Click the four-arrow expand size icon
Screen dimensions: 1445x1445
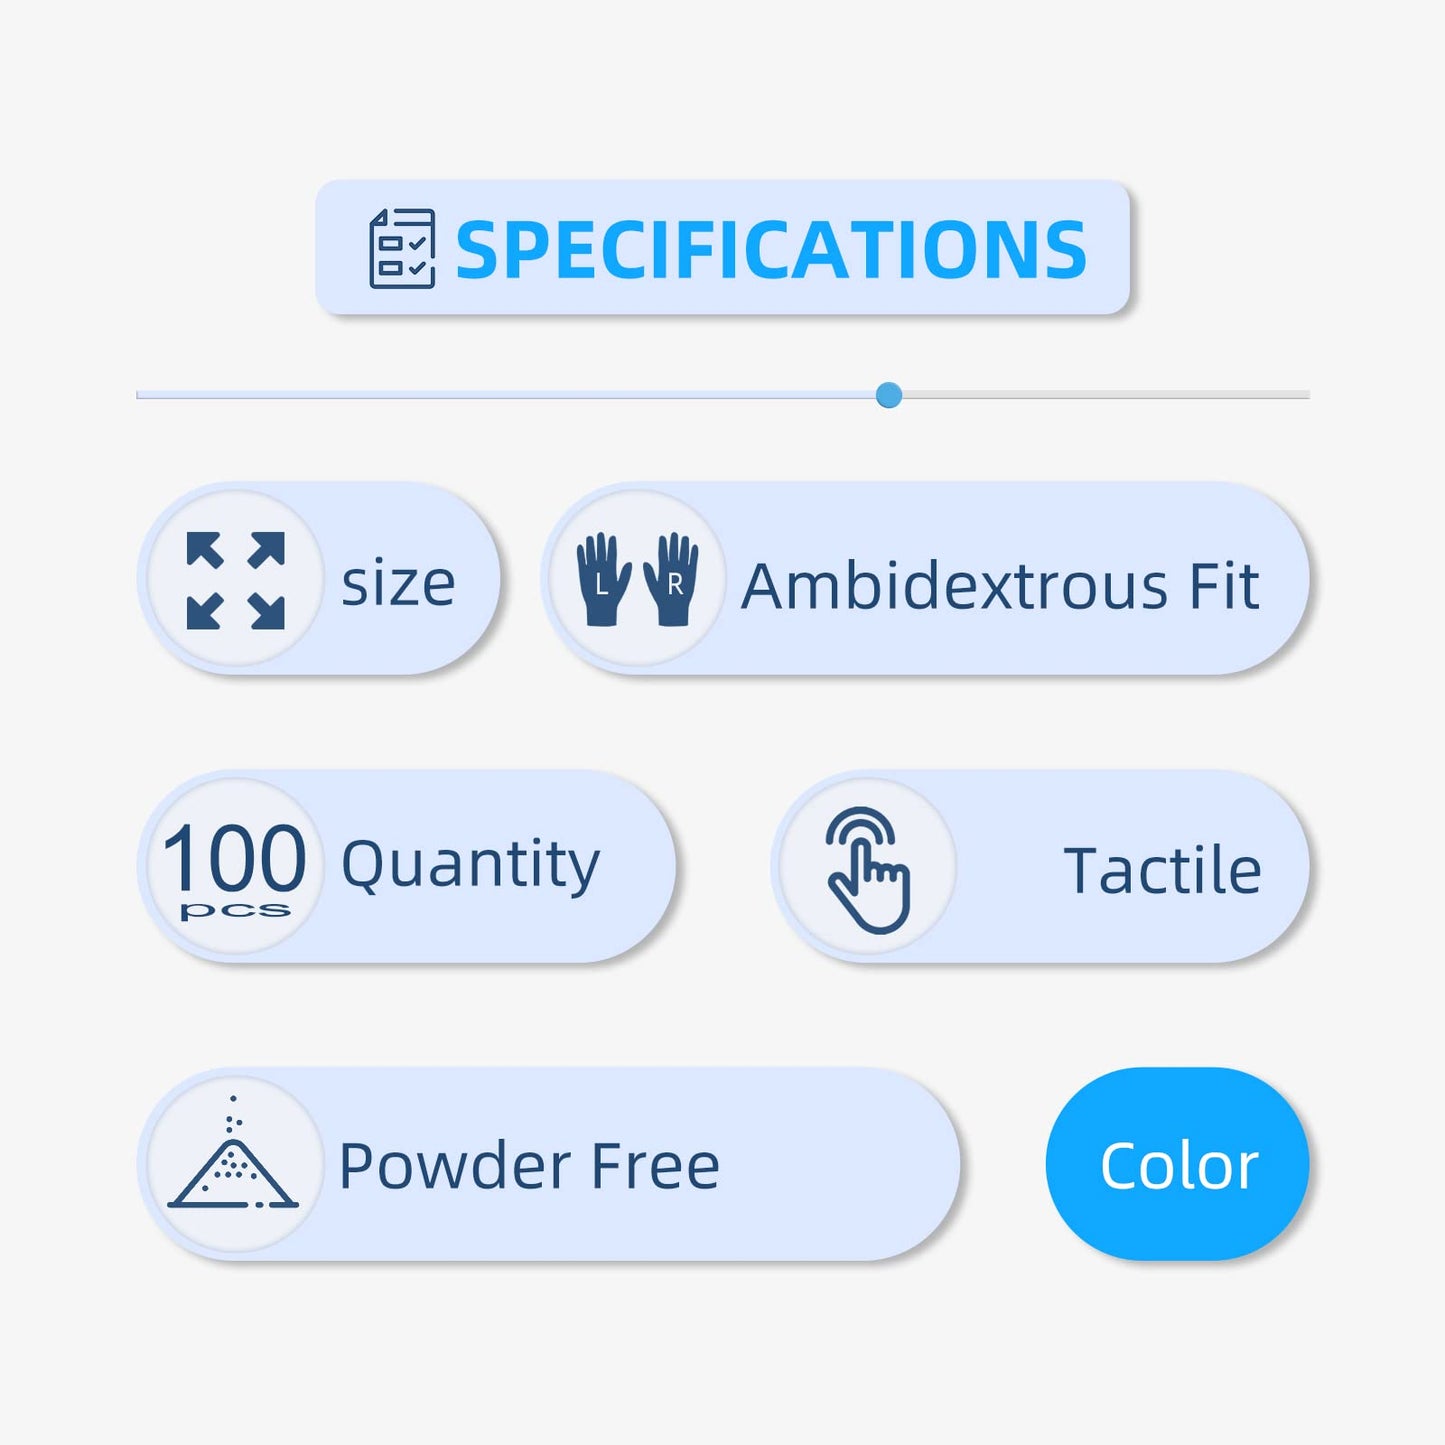[x=236, y=580]
